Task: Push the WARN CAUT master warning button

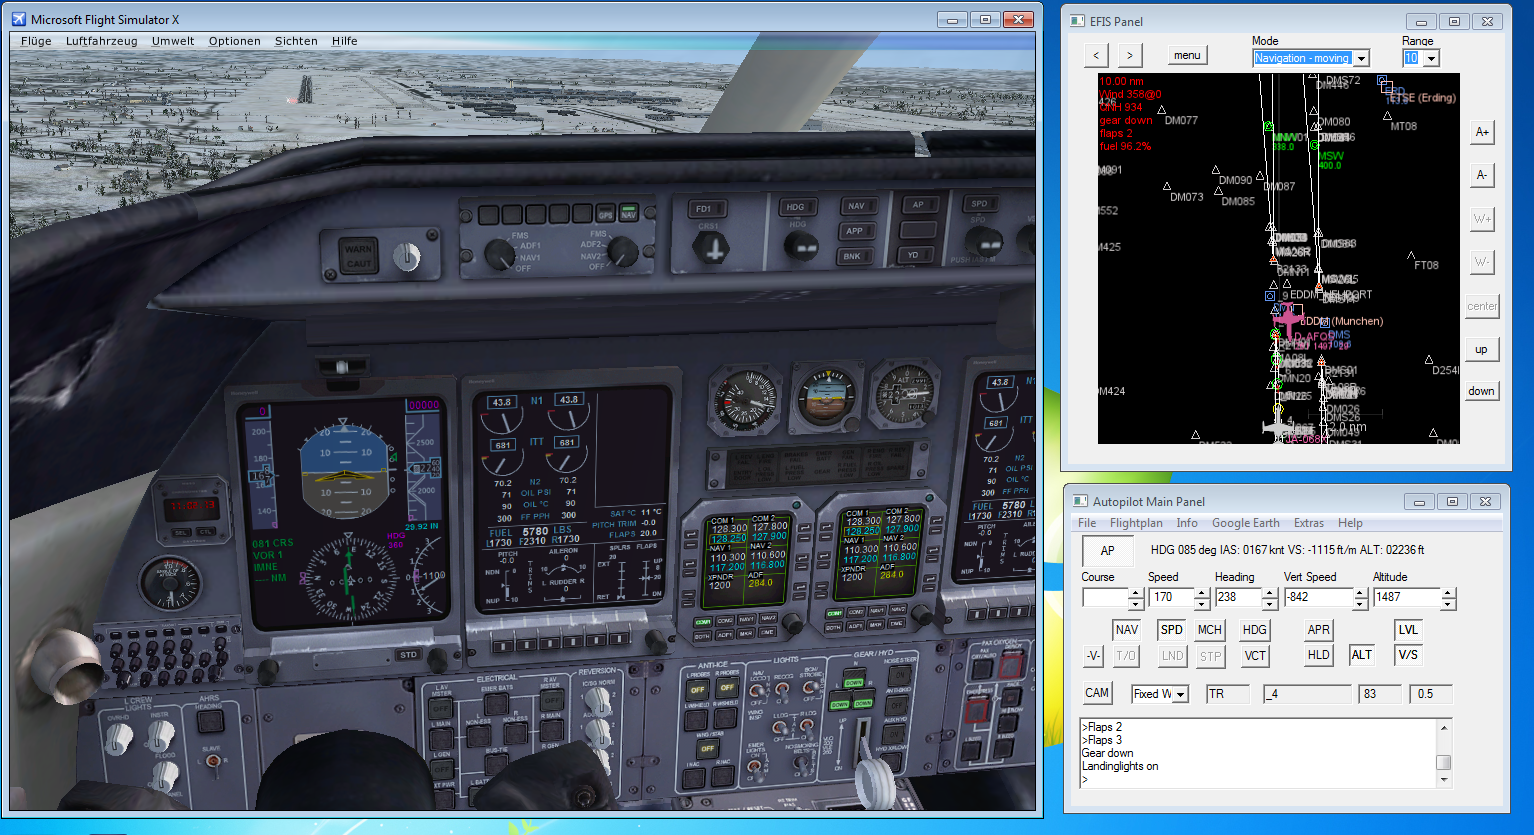Action: 357,256
